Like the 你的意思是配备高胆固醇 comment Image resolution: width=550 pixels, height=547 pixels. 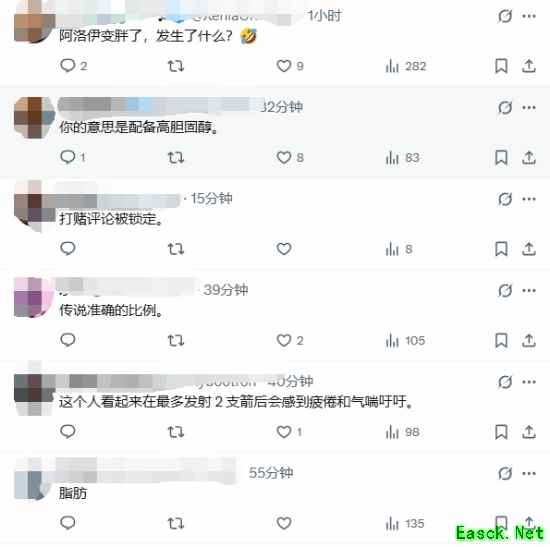(x=283, y=158)
